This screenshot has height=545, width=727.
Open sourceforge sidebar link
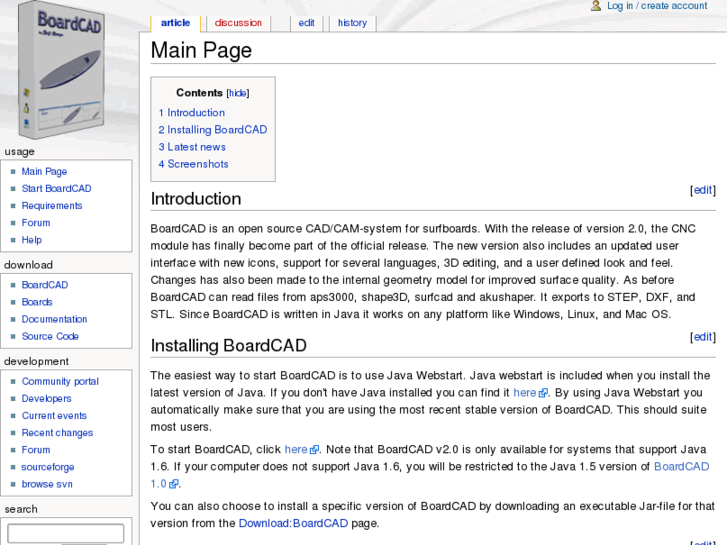pyautogui.click(x=48, y=468)
